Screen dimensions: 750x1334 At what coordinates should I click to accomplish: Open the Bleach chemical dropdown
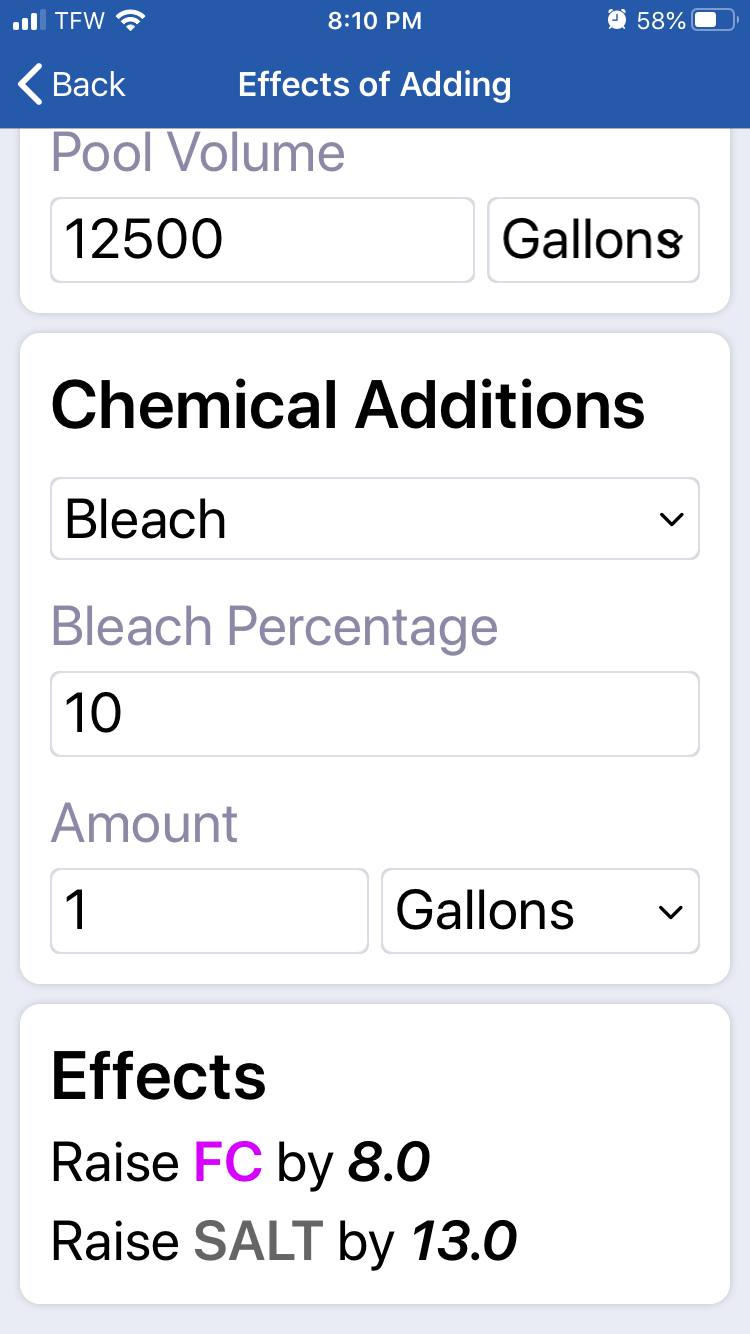(375, 518)
